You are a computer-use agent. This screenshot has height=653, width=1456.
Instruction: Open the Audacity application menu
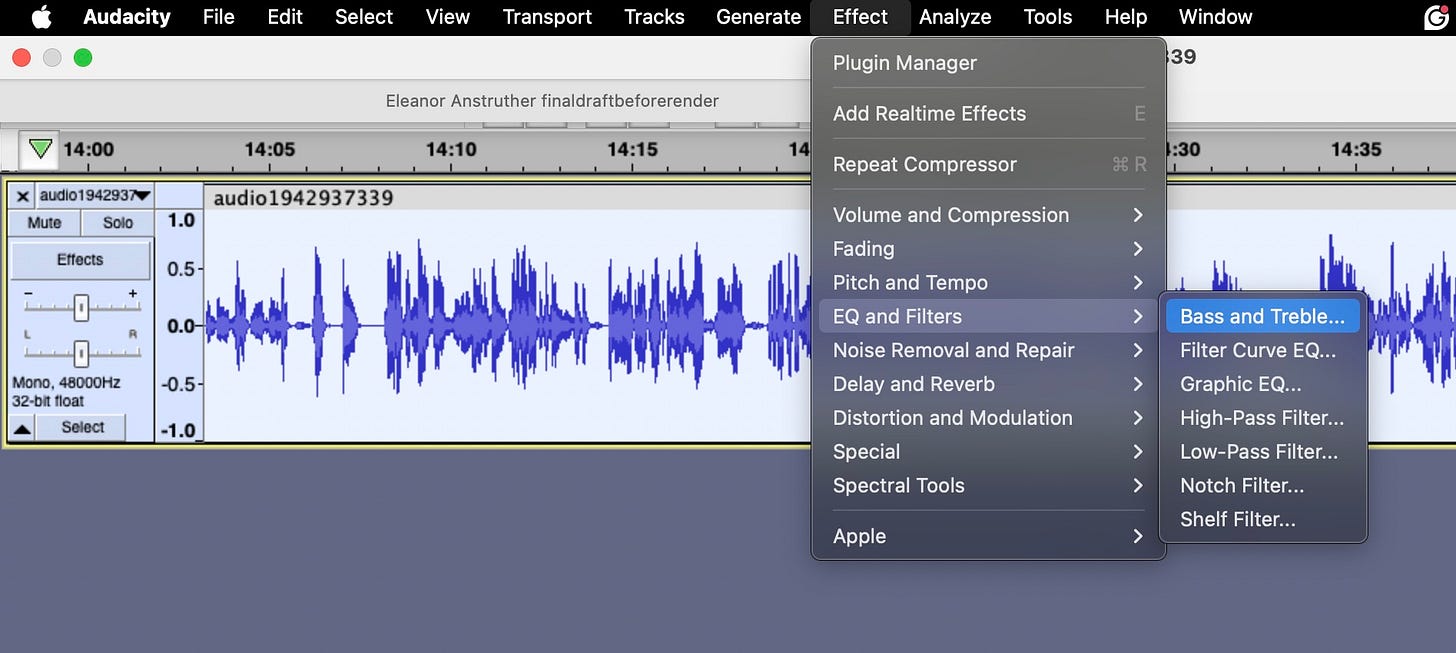coord(127,17)
